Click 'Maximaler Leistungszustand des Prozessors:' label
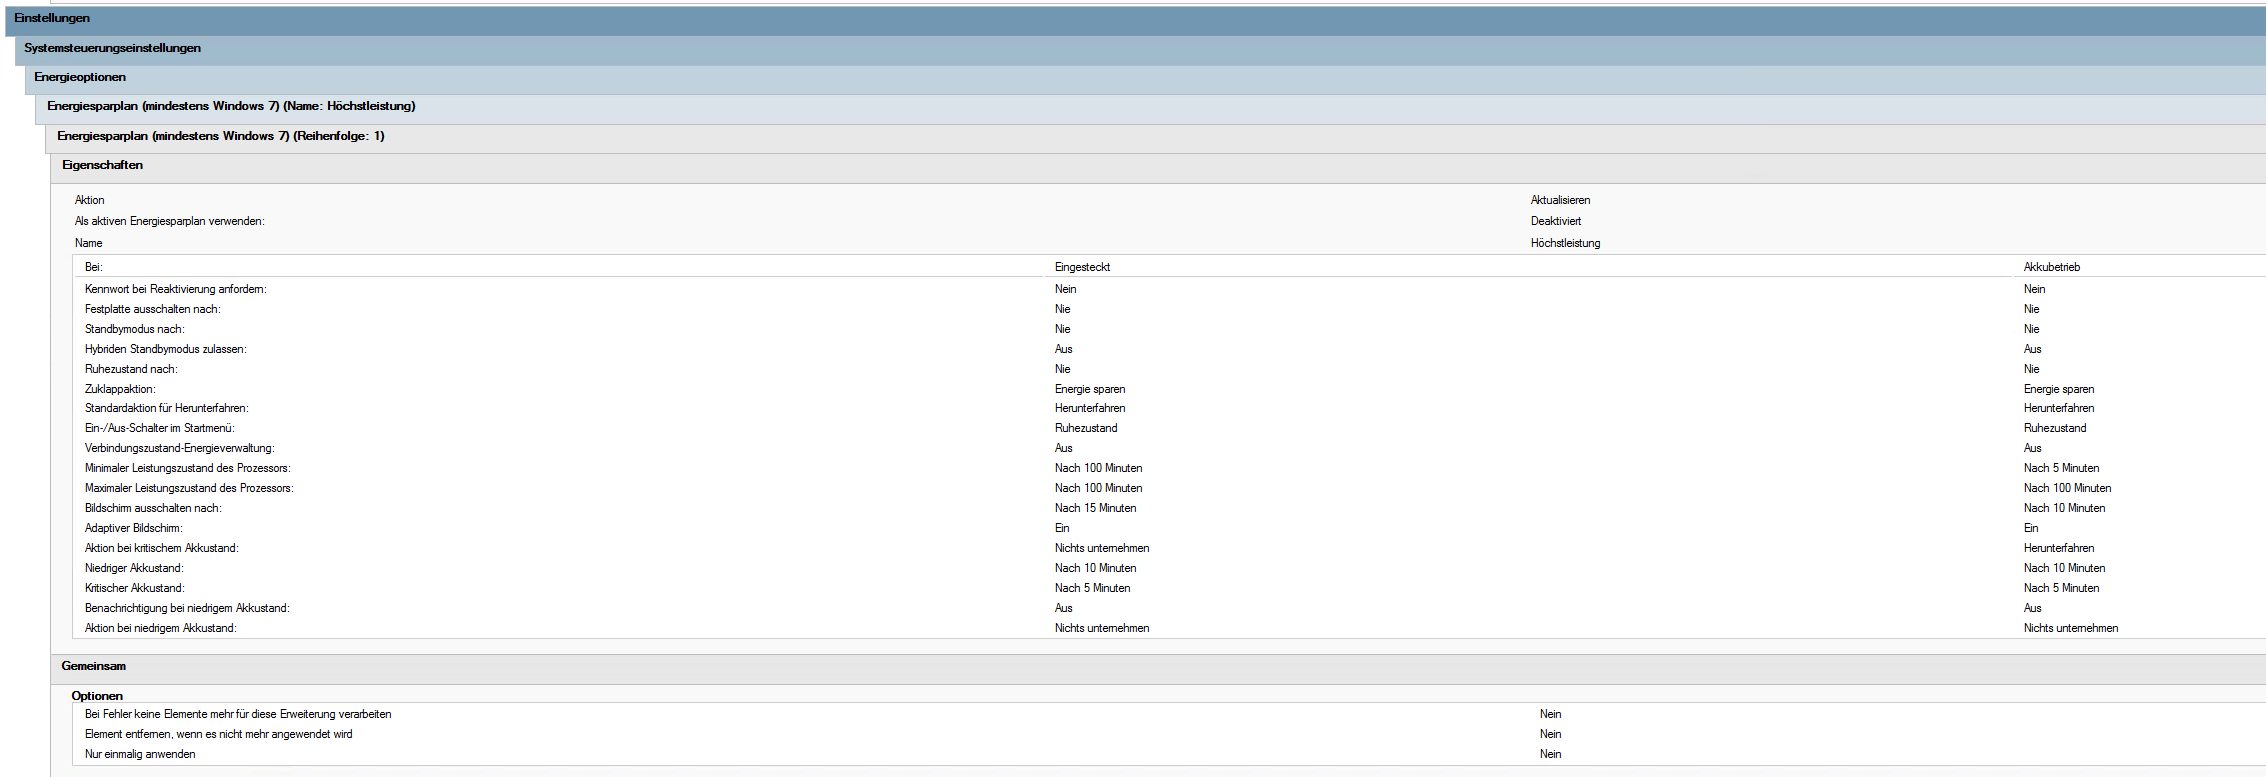The height and width of the screenshot is (777, 2266). pos(189,488)
